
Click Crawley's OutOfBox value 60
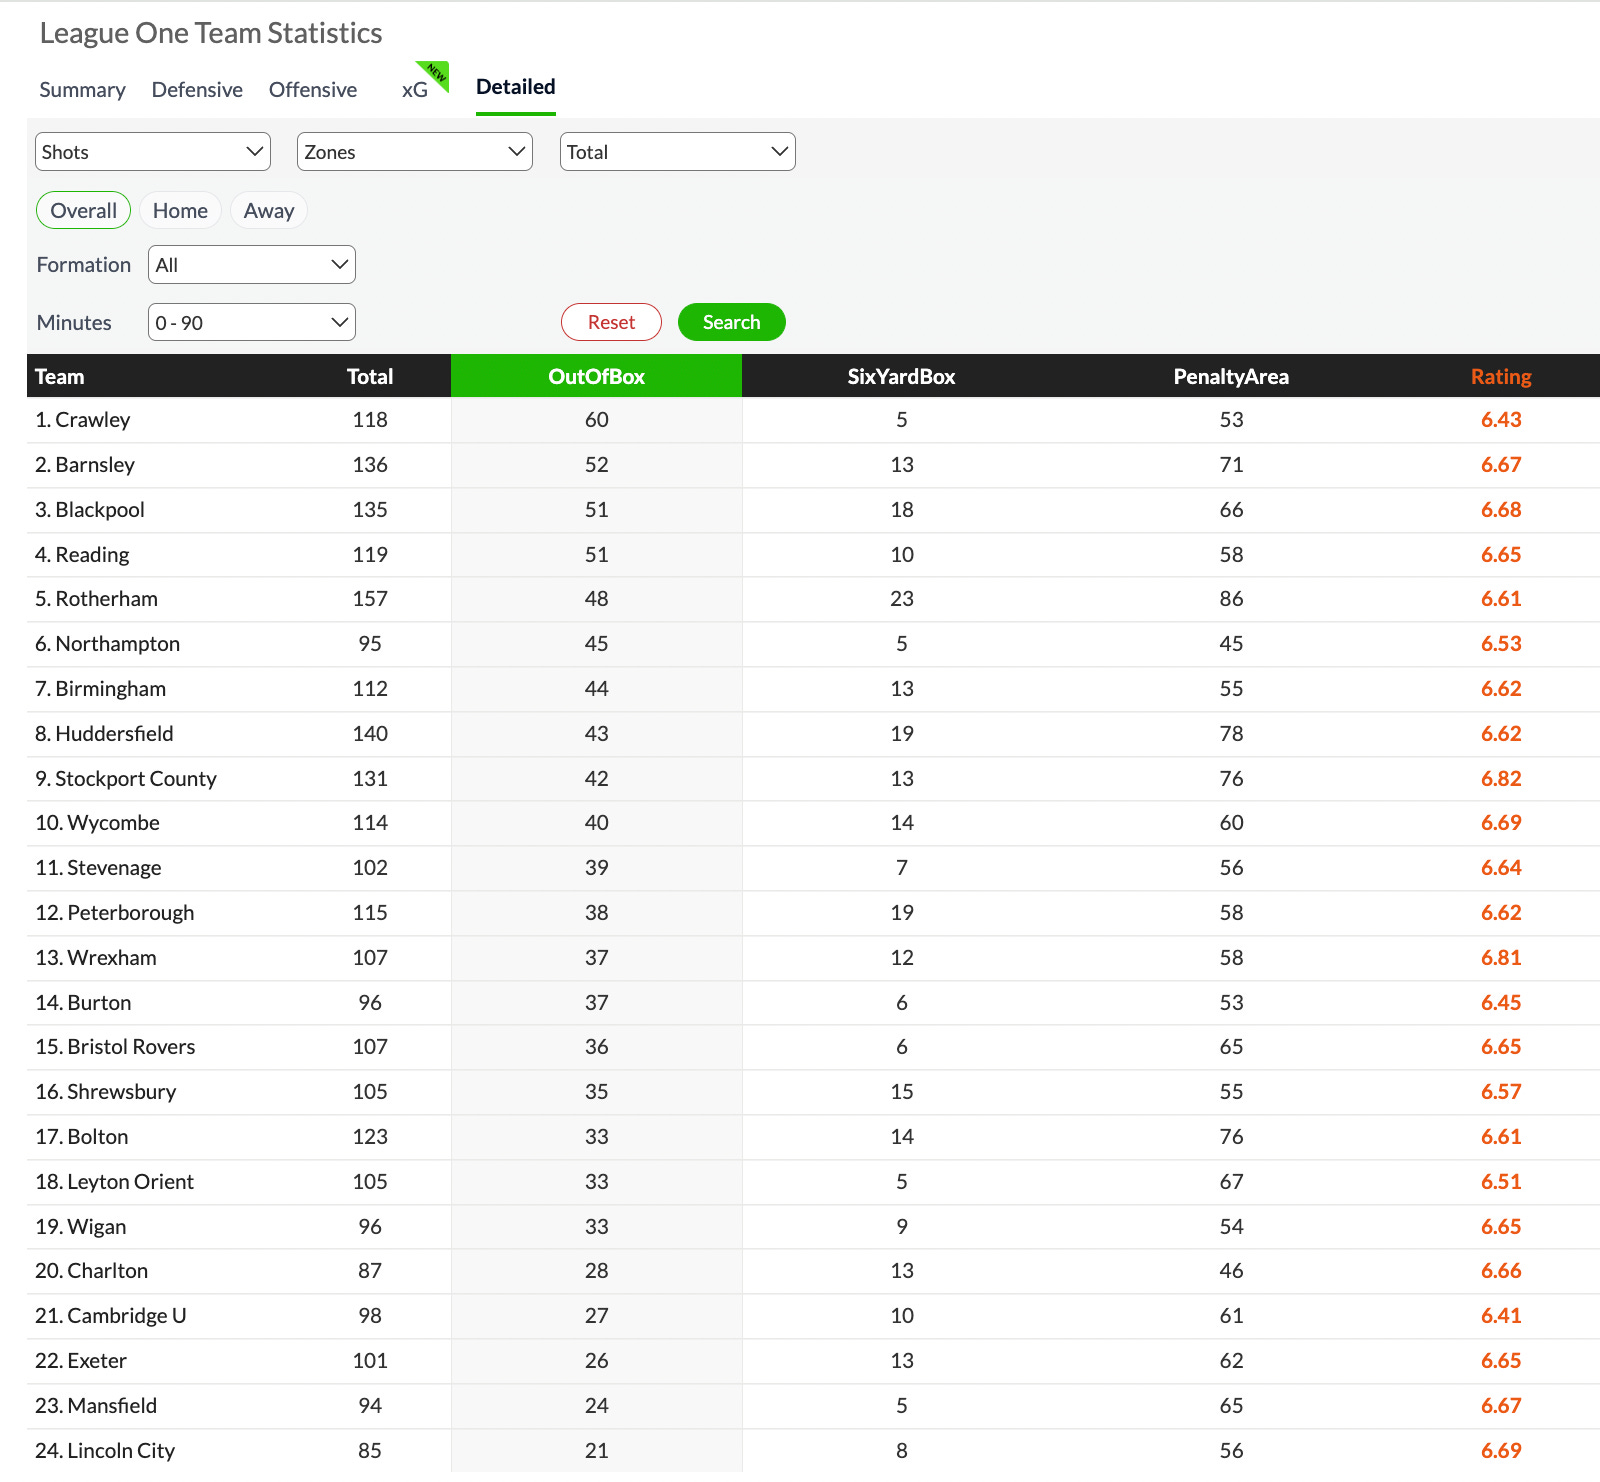tap(597, 420)
